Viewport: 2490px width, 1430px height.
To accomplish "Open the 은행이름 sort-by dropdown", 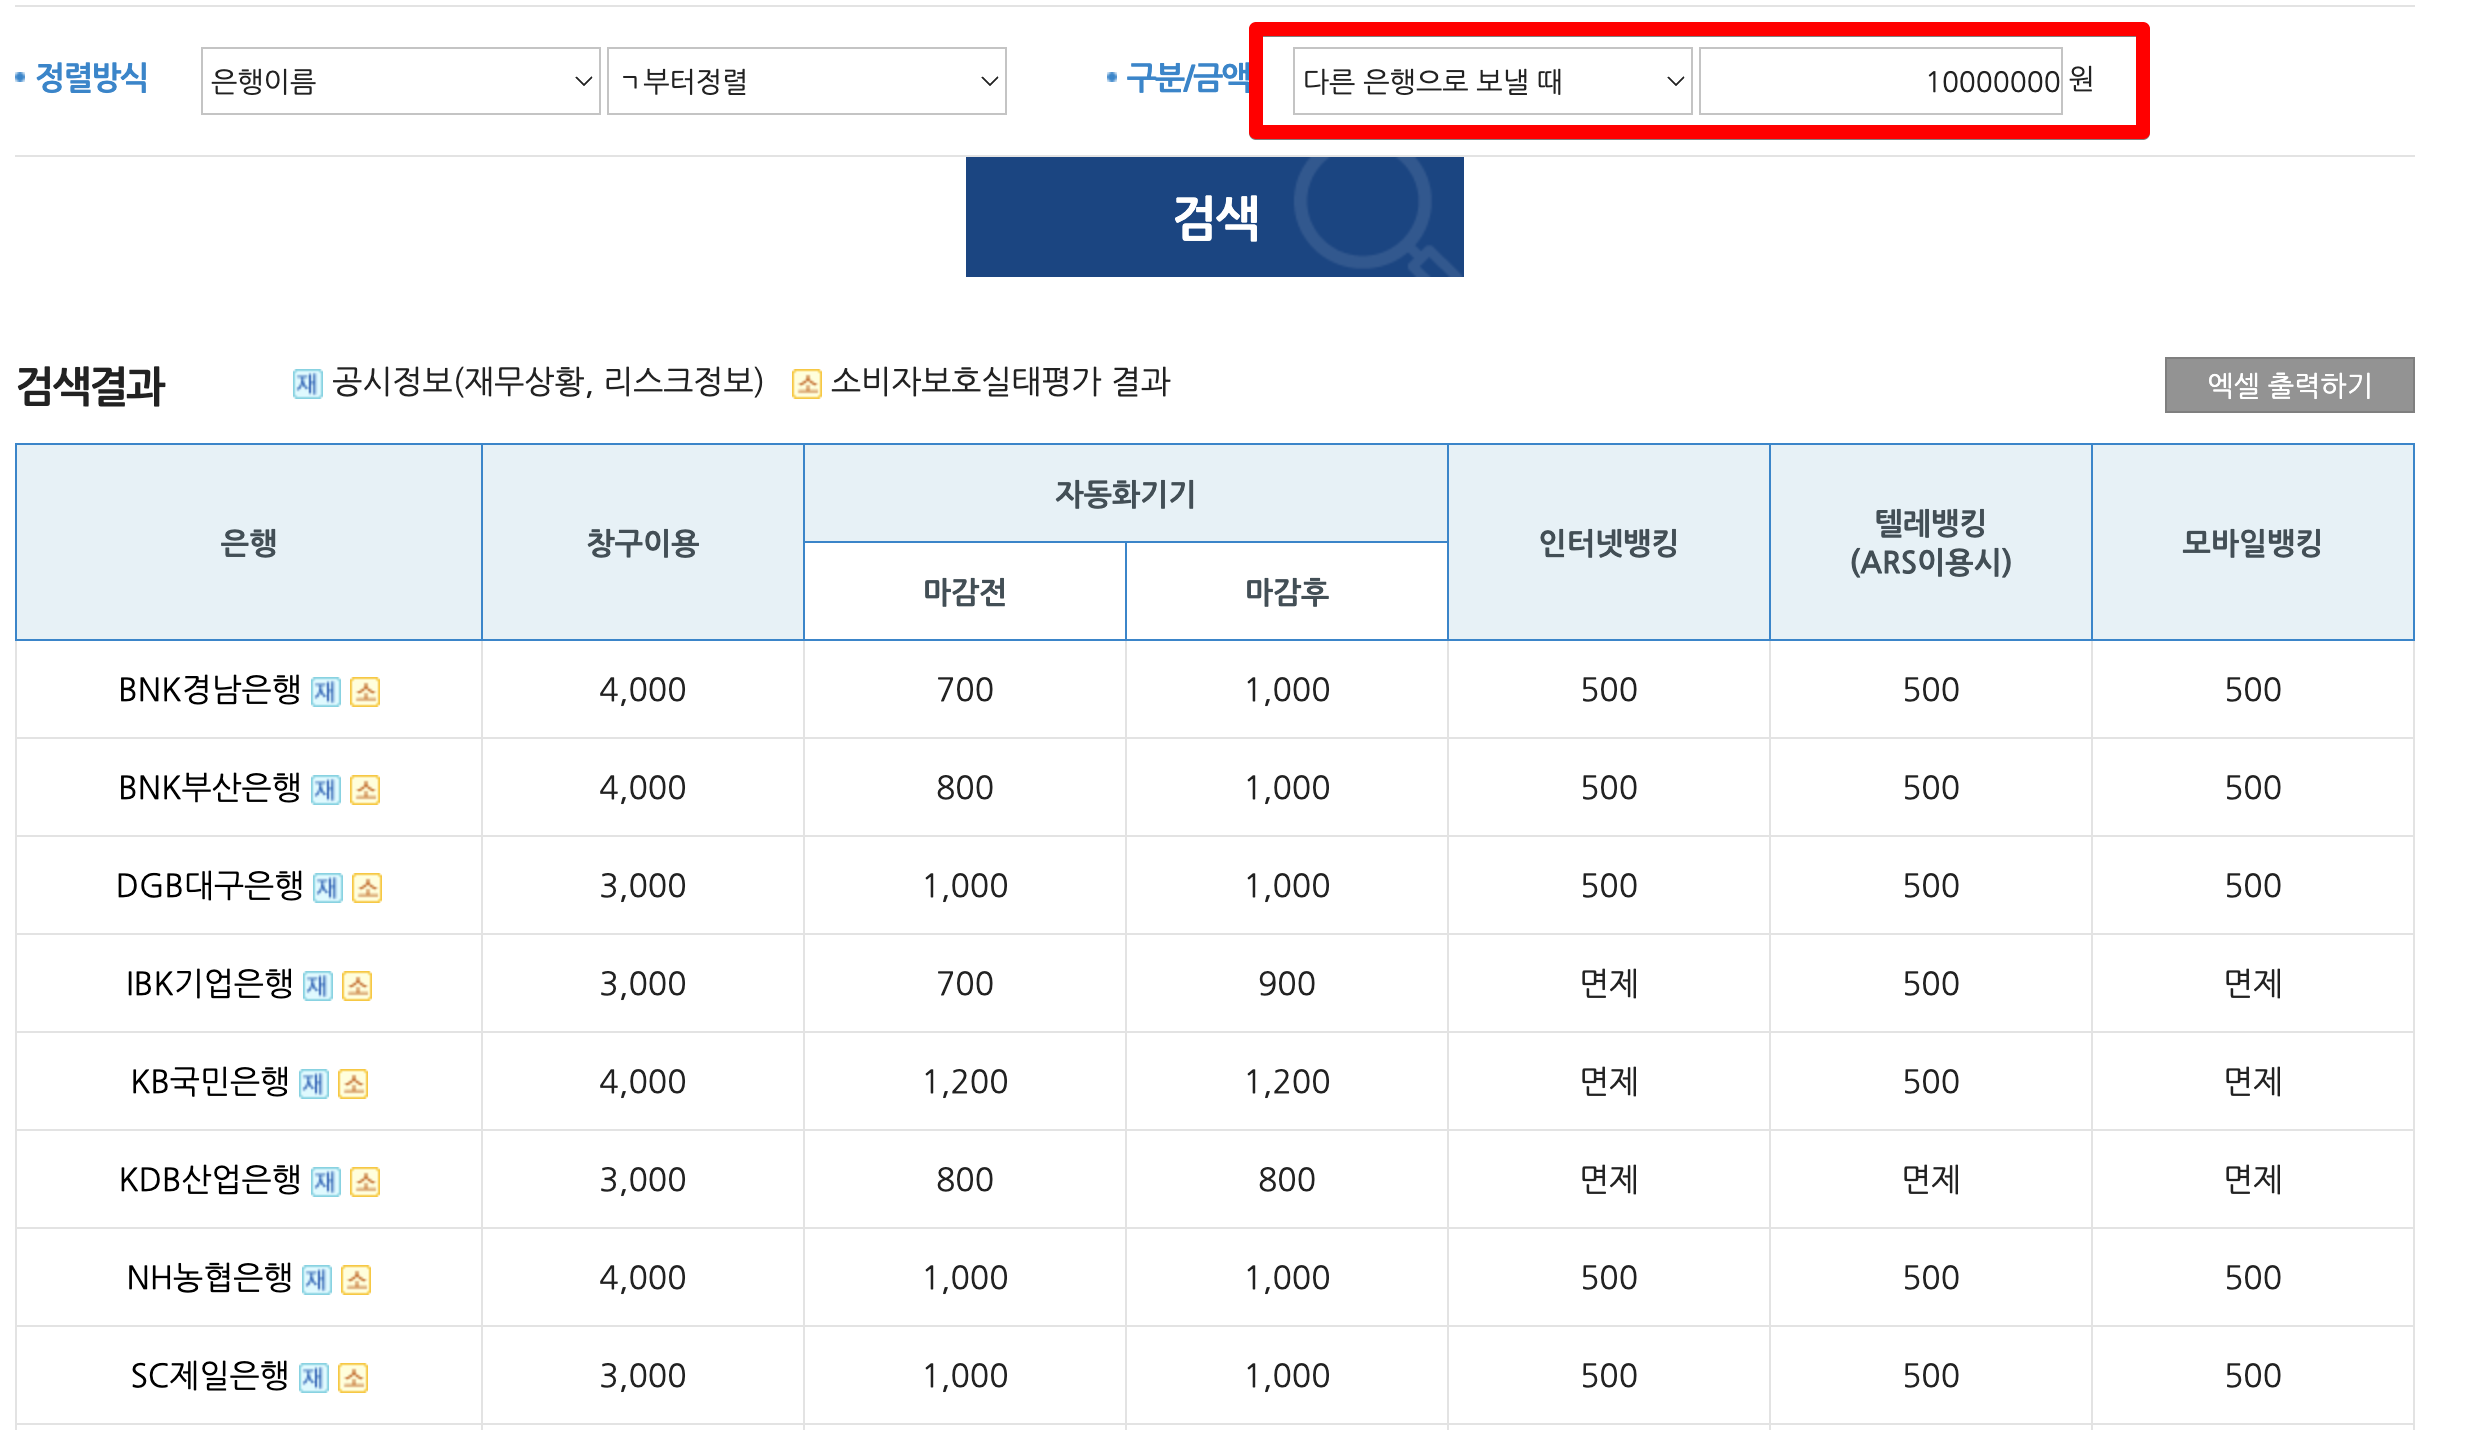I will (400, 81).
